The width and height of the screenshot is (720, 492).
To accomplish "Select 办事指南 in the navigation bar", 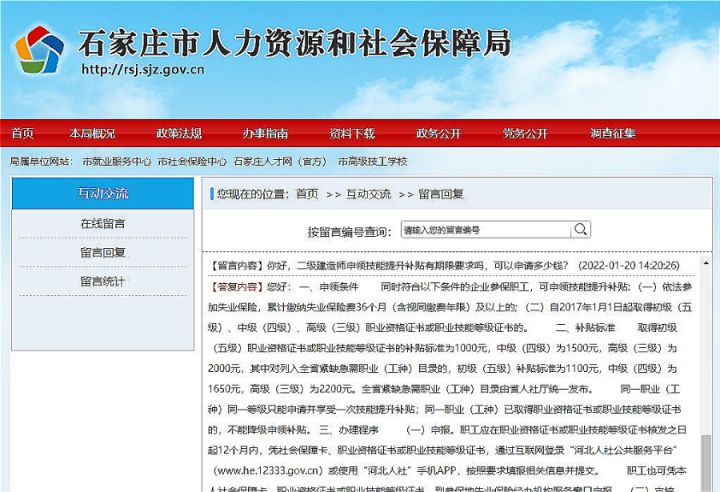I will tap(265, 133).
